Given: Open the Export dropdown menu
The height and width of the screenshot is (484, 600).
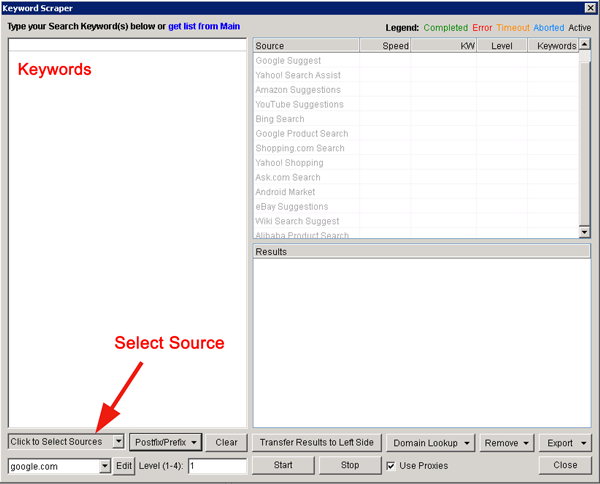Looking at the screenshot, I should (x=565, y=443).
